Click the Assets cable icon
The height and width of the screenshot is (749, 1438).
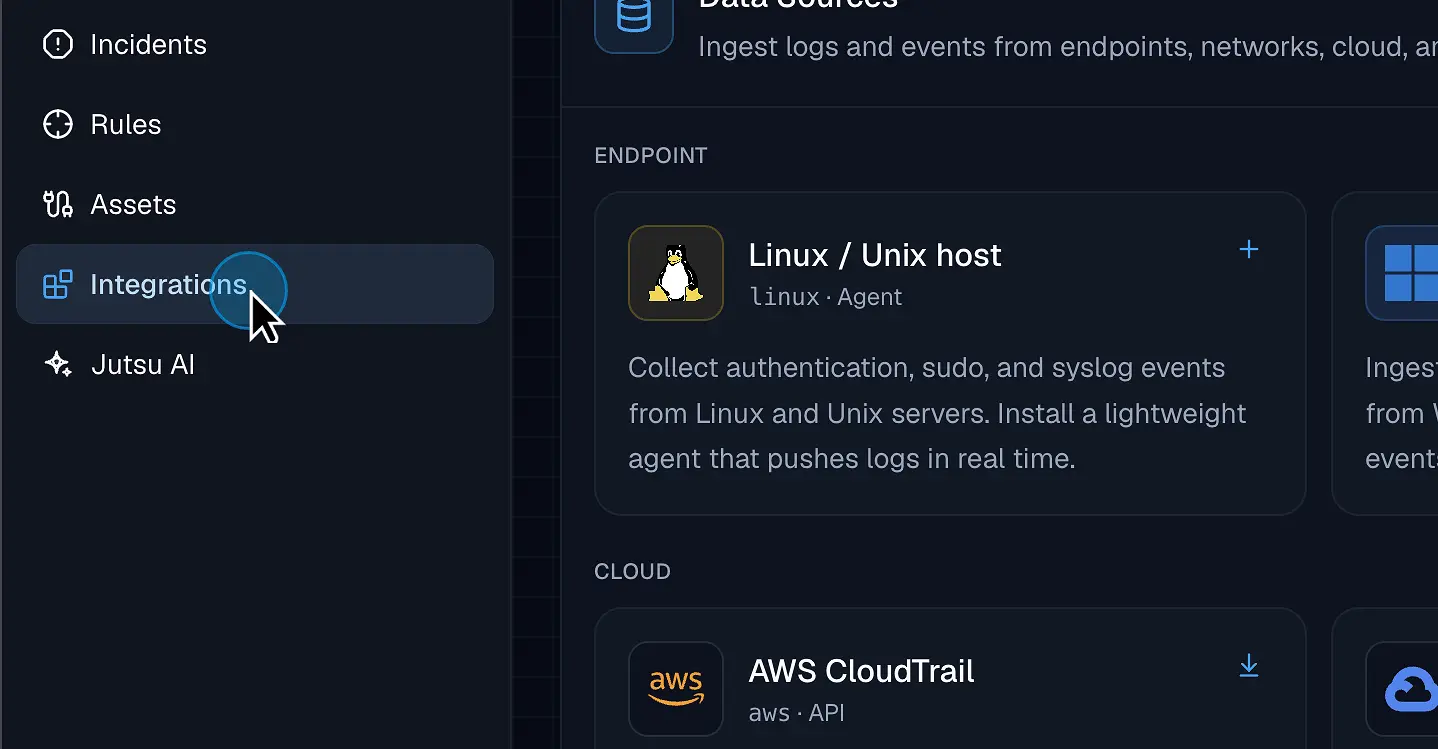coord(58,205)
